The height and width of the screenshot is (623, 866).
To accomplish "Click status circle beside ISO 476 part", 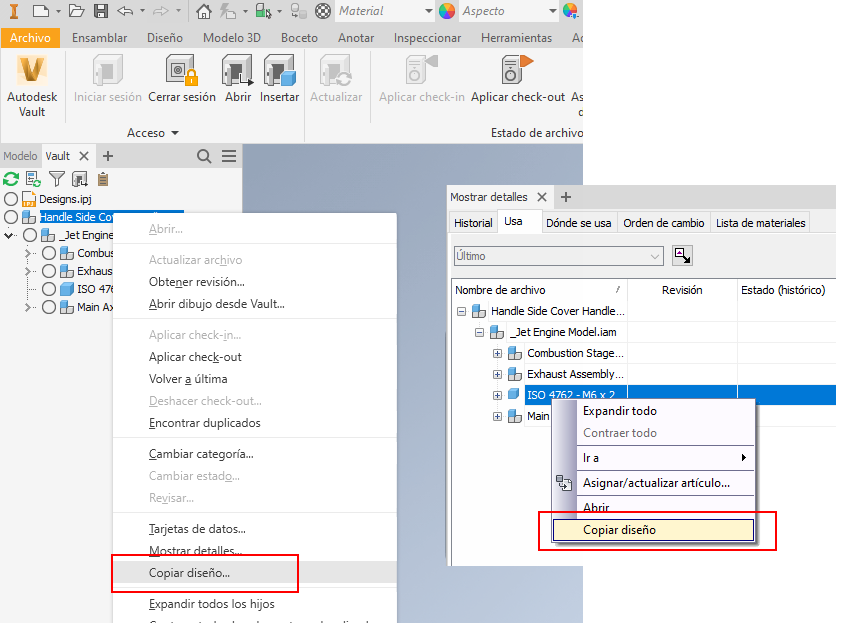I will [49, 289].
